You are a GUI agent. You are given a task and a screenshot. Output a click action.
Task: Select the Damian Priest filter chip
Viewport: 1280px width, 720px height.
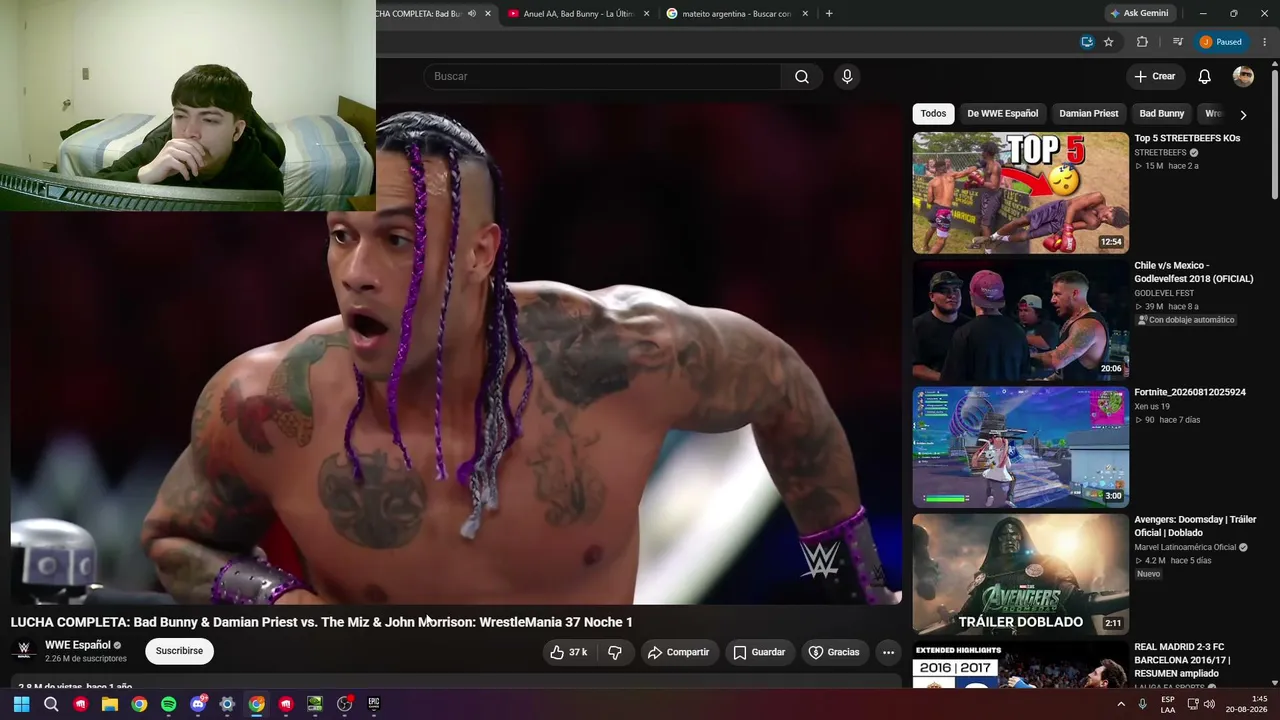[x=1089, y=114]
